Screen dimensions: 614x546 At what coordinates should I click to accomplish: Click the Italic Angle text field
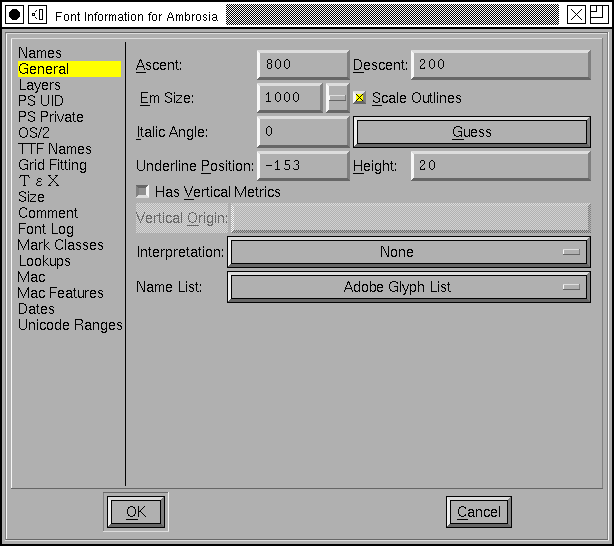click(302, 132)
